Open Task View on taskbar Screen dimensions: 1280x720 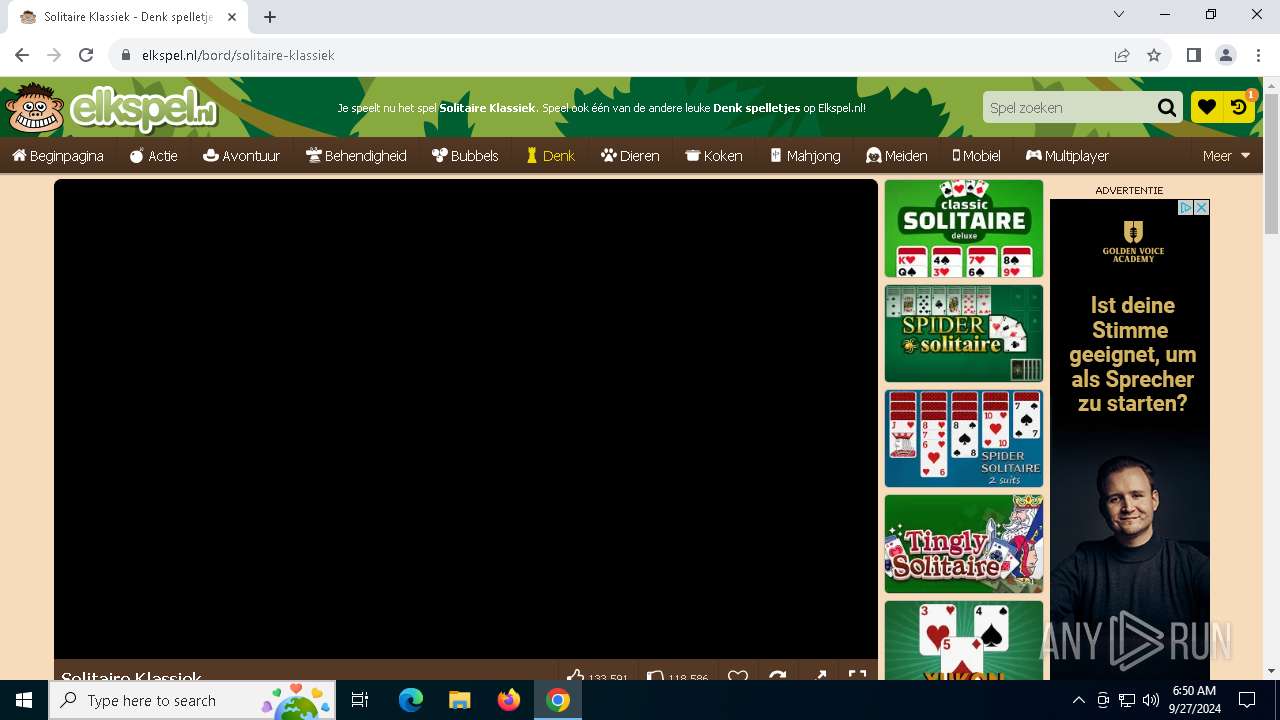click(360, 700)
